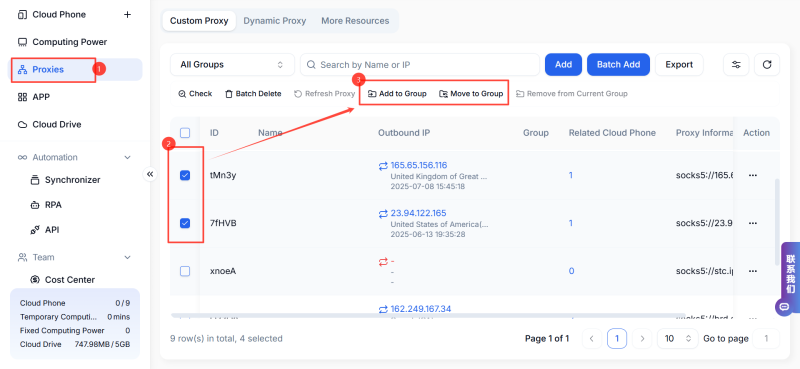
Task: Open Cloud Drive in sidebar
Action: [x=57, y=125]
